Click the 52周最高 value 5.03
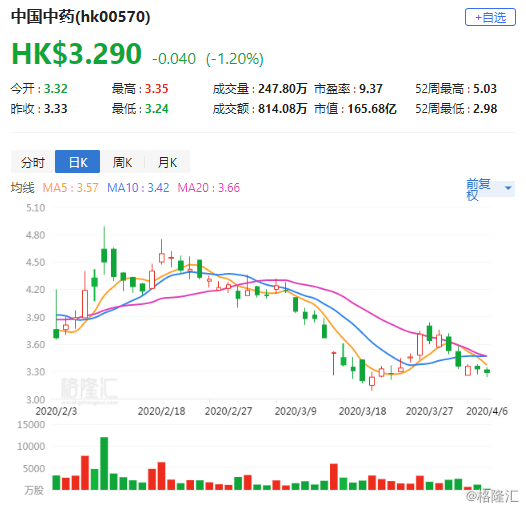The image size is (526, 510). coord(485,89)
